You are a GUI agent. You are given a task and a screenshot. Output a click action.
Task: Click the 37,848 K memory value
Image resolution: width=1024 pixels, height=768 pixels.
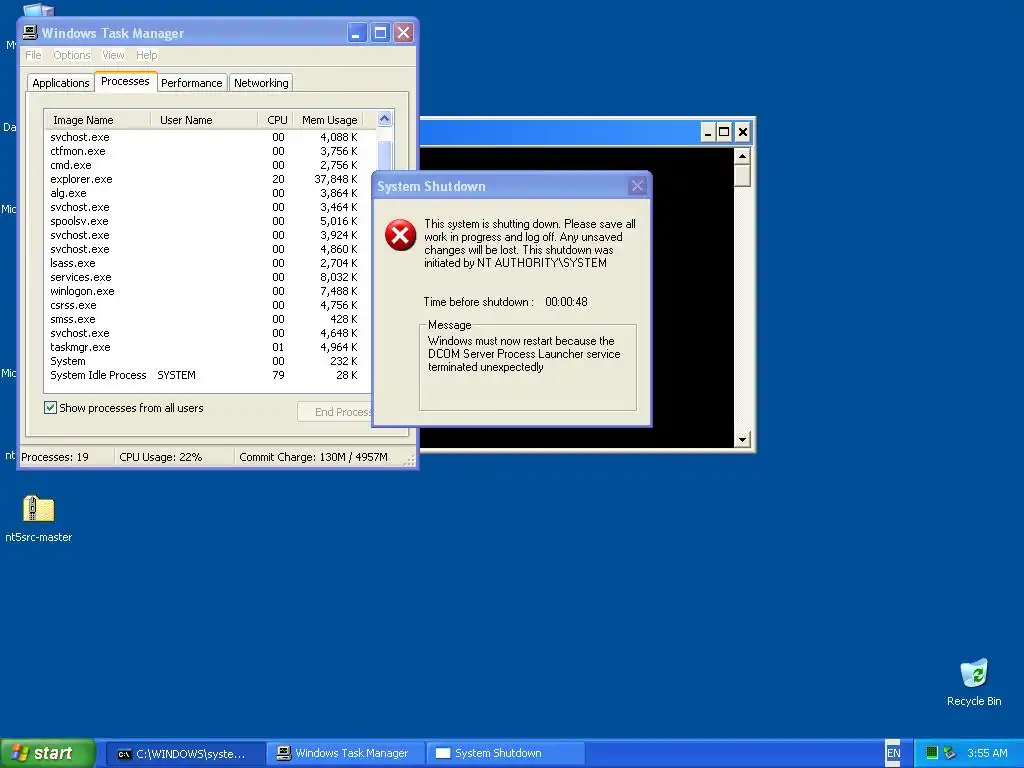point(336,179)
